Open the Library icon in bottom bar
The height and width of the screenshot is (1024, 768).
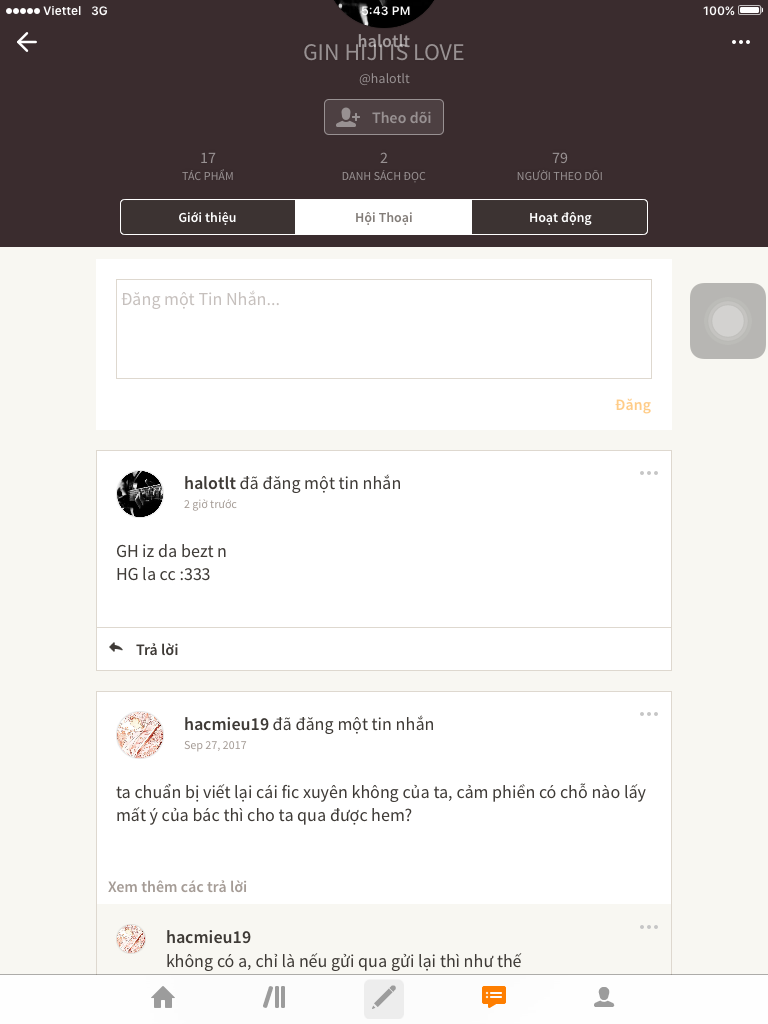(x=274, y=998)
